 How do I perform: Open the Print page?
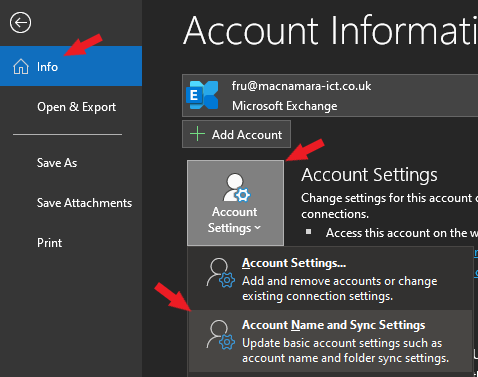[49, 243]
